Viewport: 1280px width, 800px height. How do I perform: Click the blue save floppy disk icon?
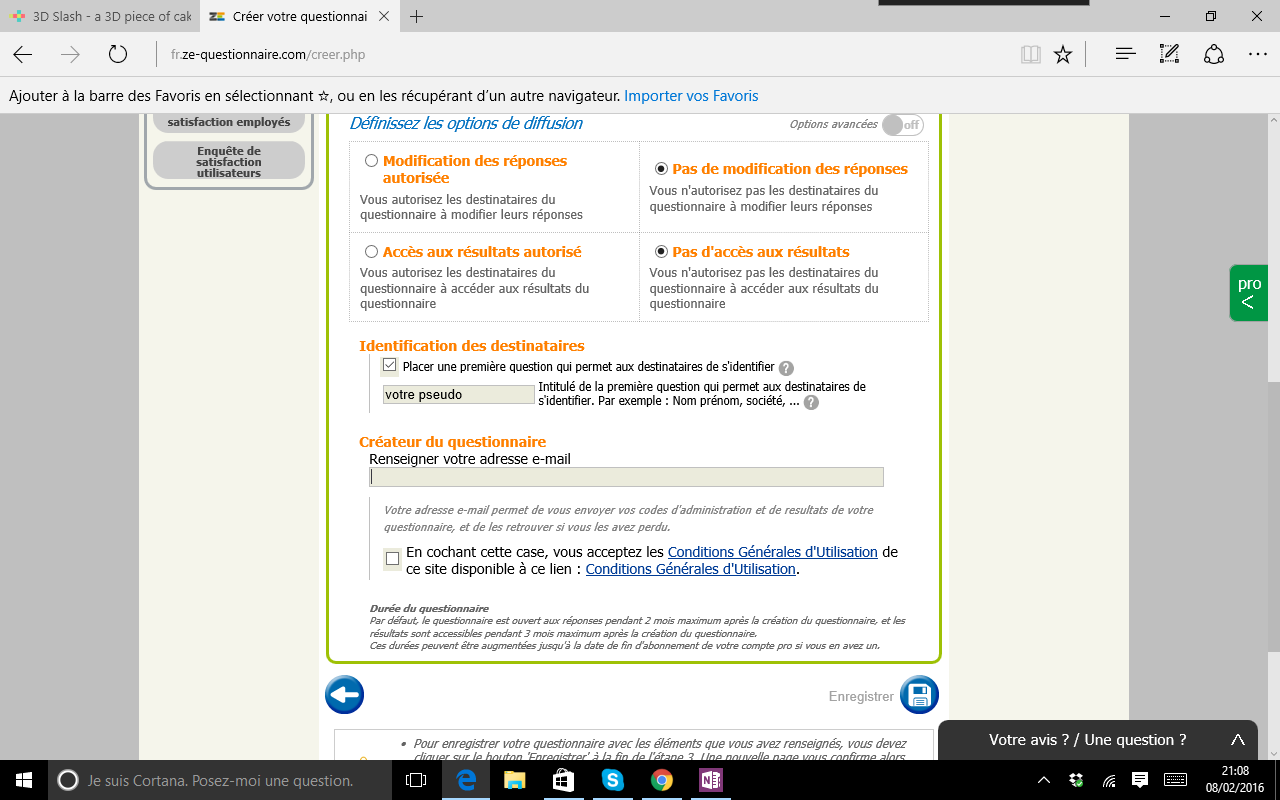coord(919,695)
